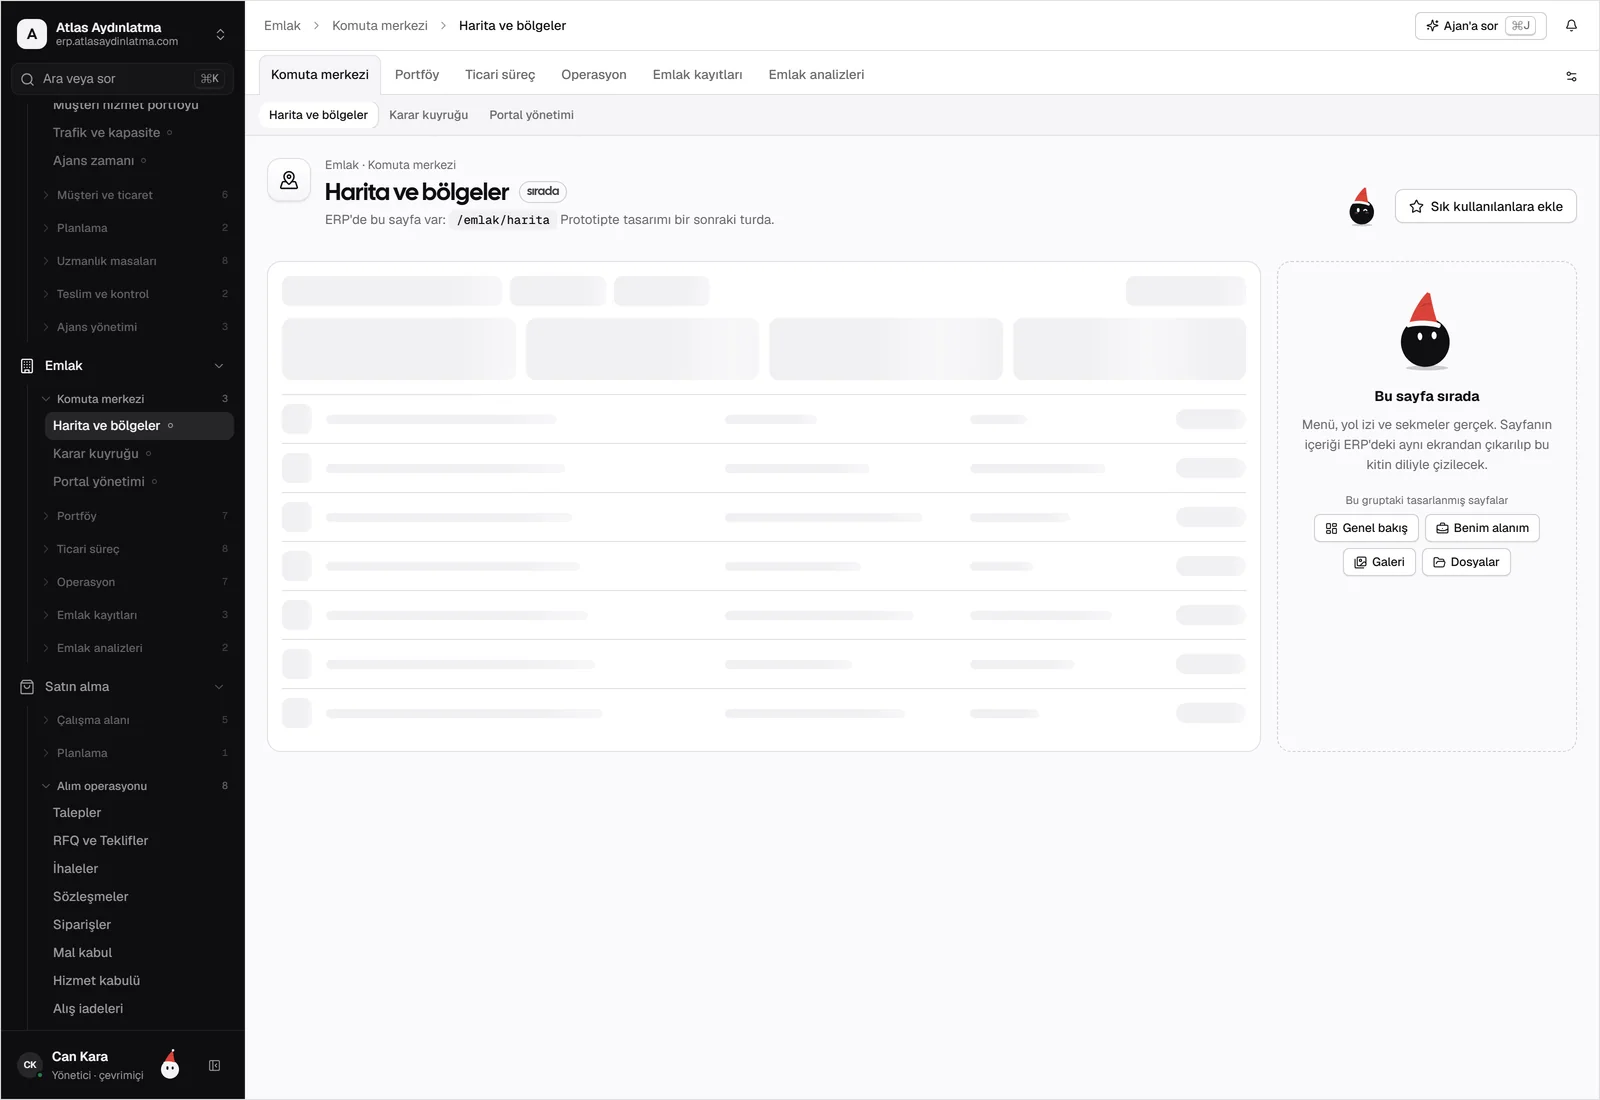Screen dimensions: 1600x1100
Task: Expand the Emlak kayıtları sidebar group
Action: [135, 615]
